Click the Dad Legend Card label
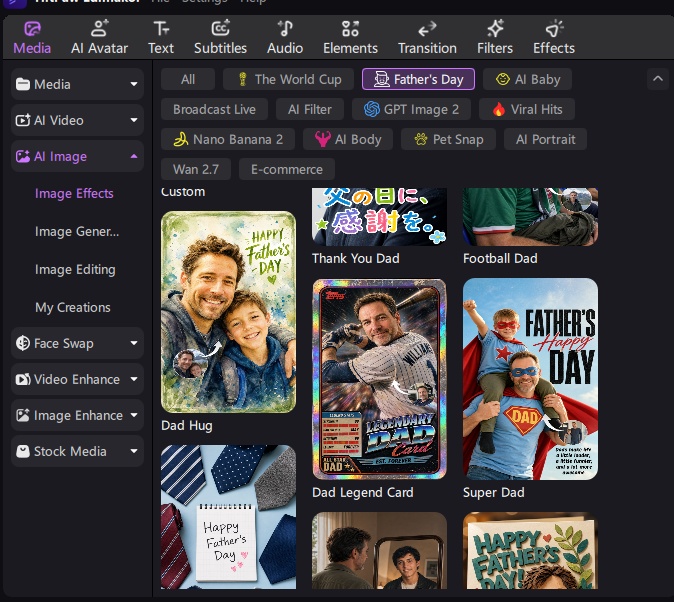674x602 pixels. 363,492
